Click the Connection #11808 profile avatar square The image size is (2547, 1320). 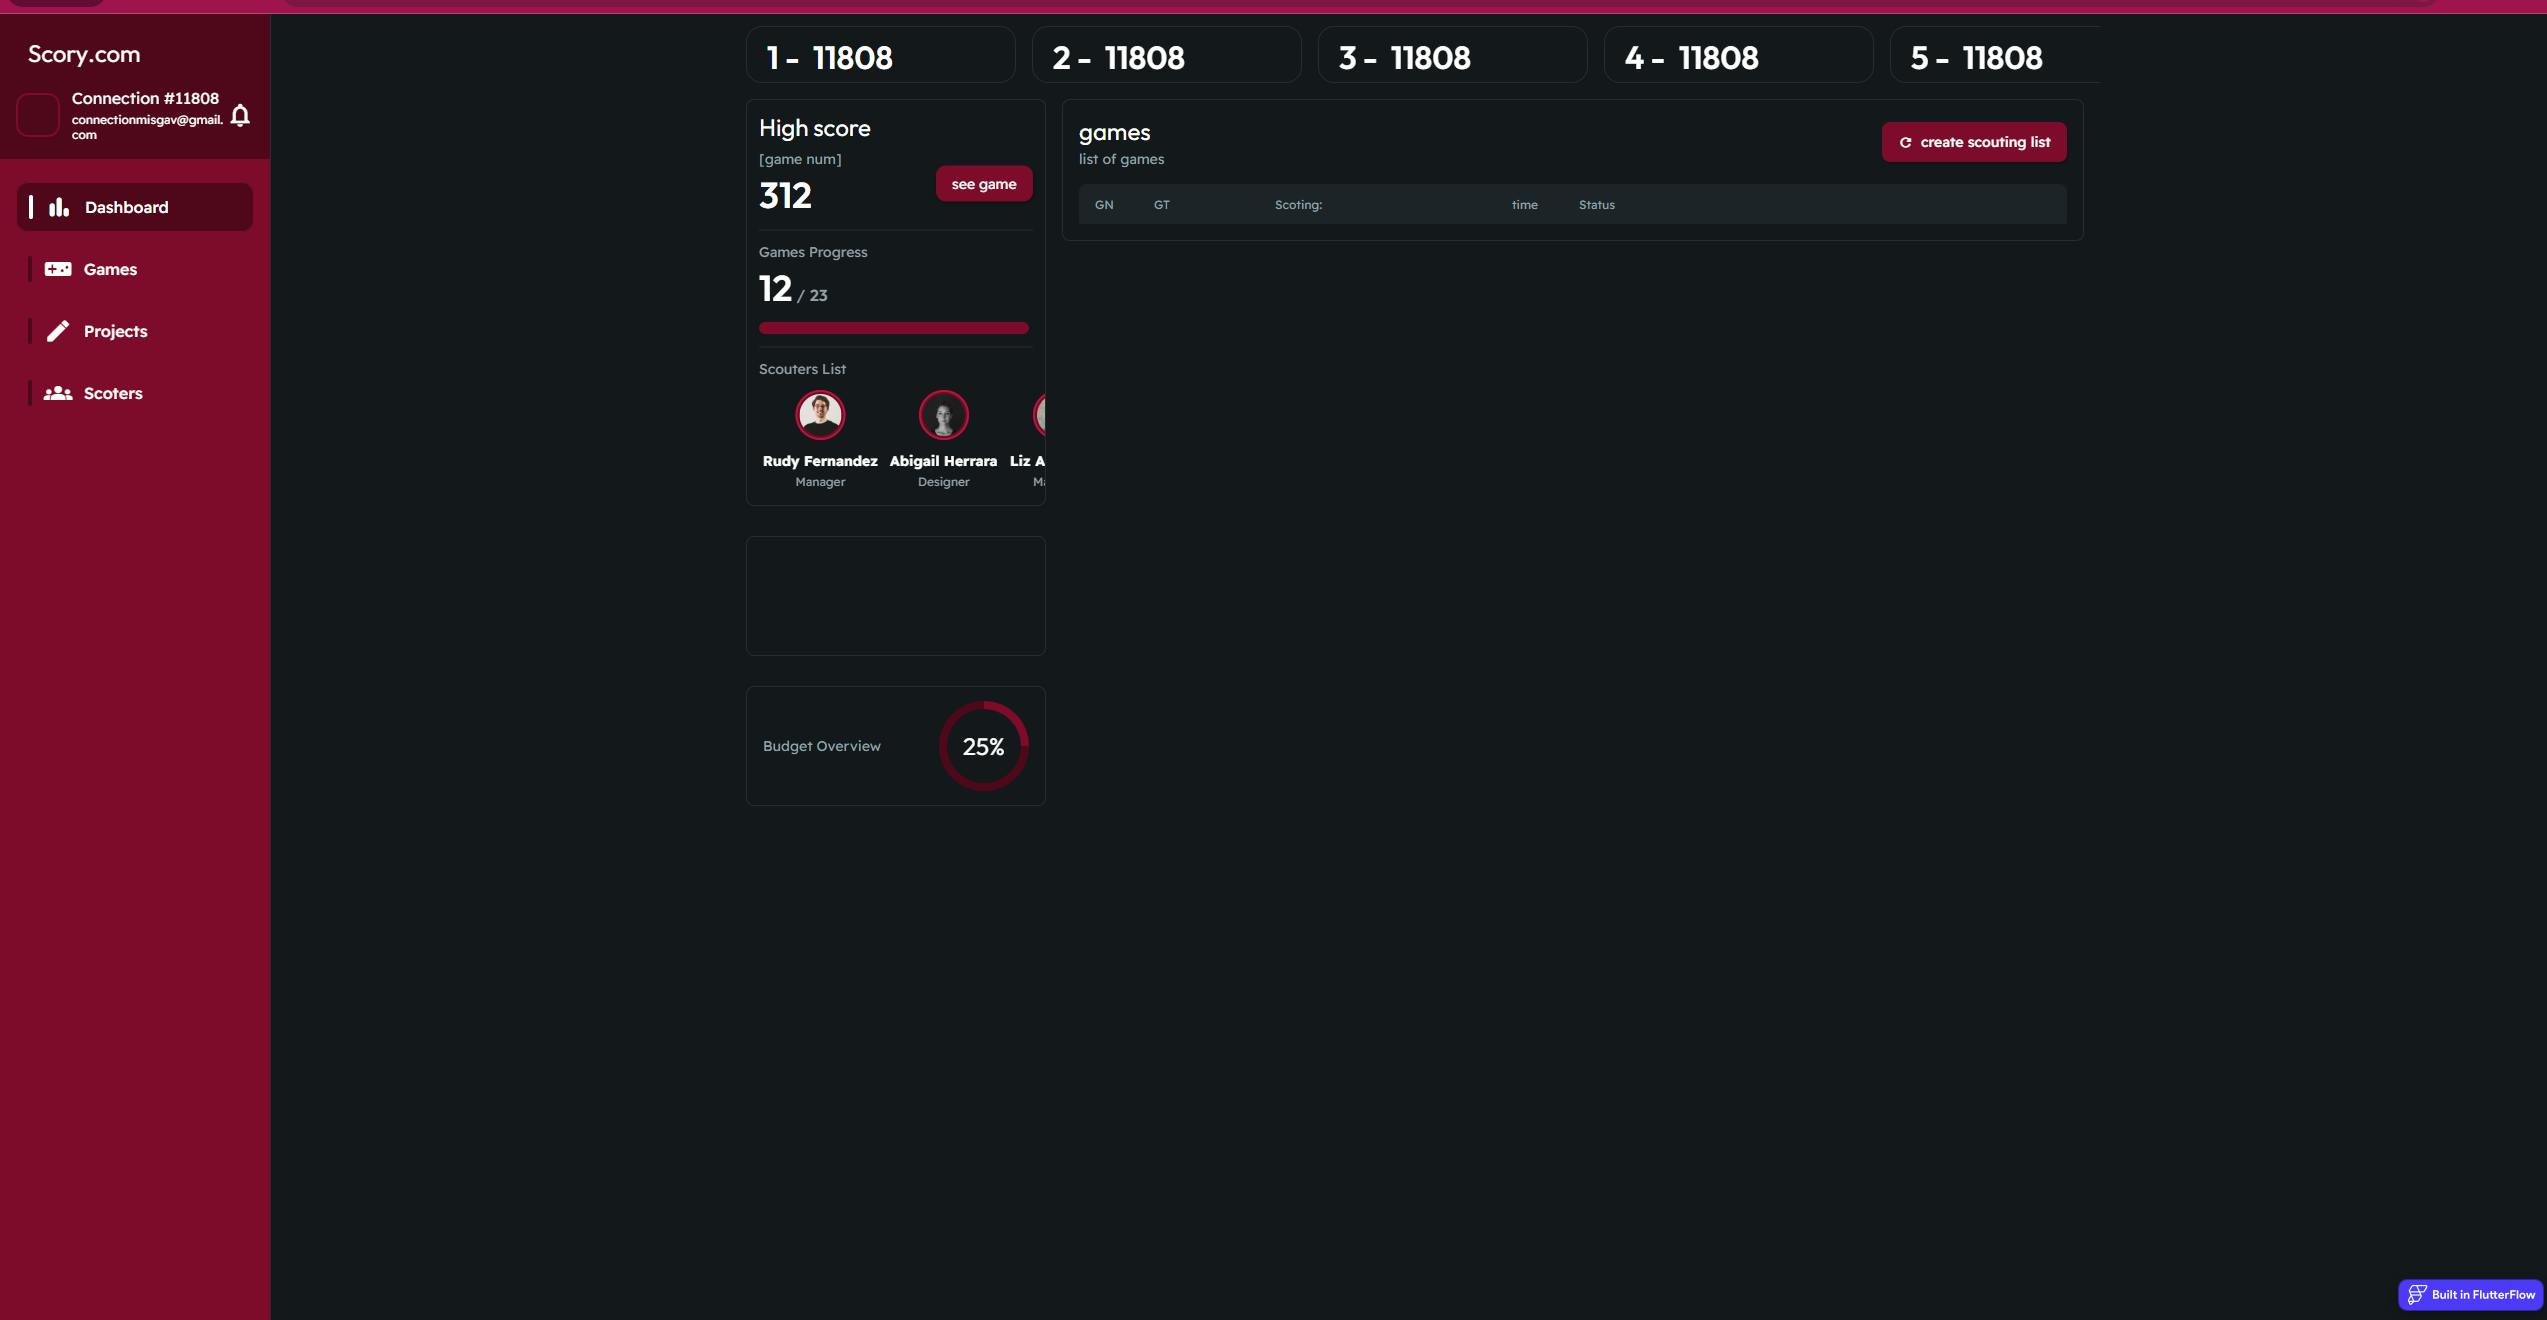pyautogui.click(x=38, y=115)
